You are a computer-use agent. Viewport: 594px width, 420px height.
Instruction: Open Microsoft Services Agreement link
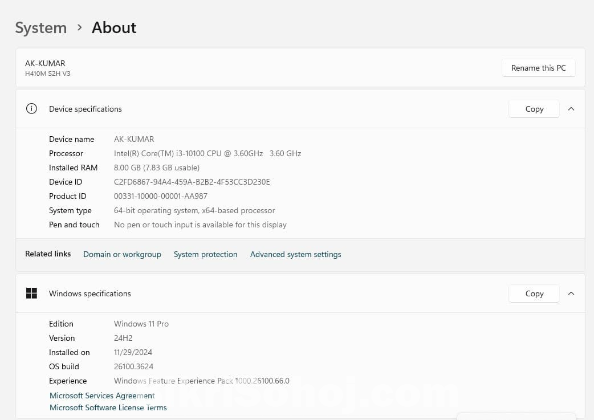pyautogui.click(x=102, y=395)
